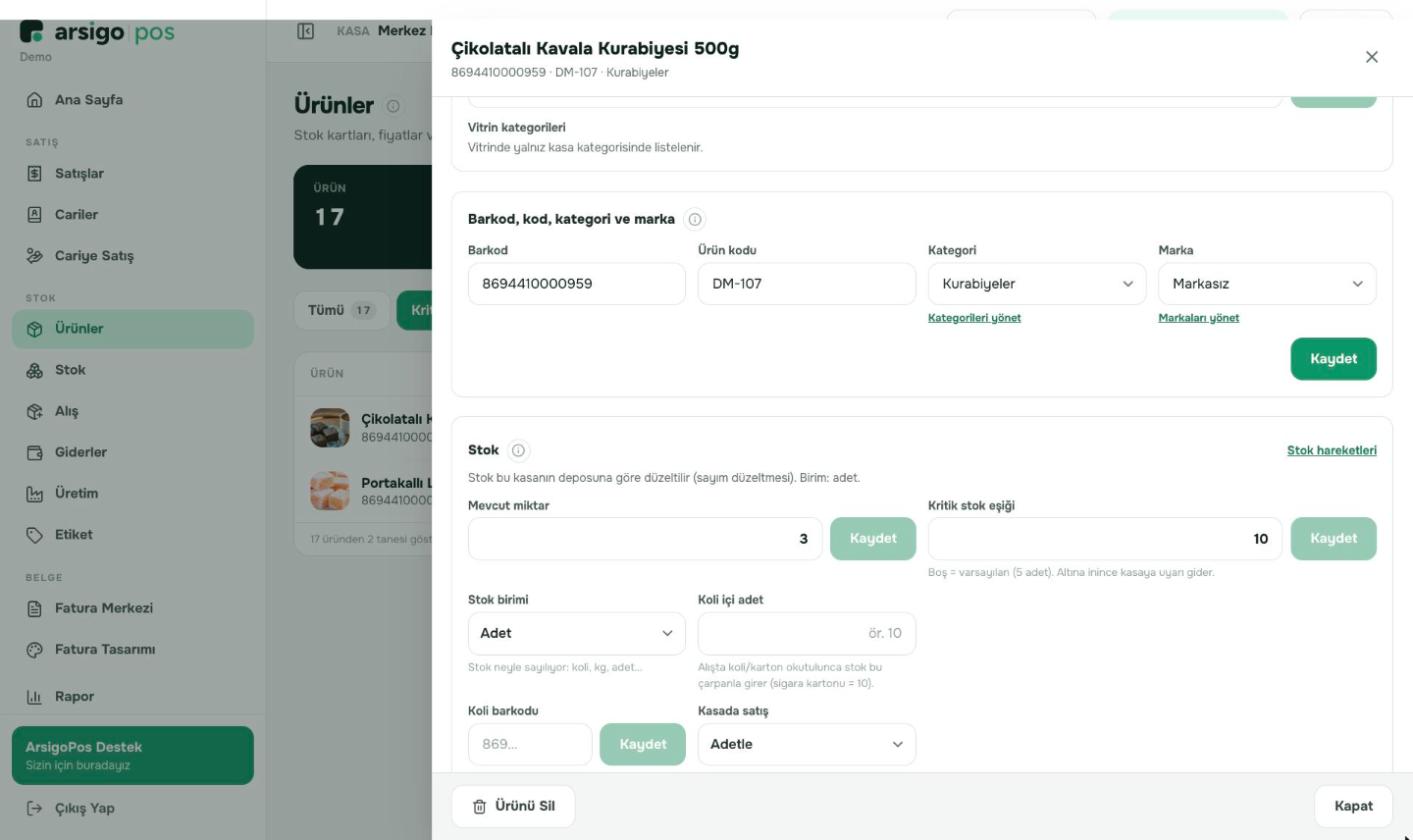Click Kaydet beside Koli barkodu field
The width and height of the screenshot is (1413, 840).
643,744
